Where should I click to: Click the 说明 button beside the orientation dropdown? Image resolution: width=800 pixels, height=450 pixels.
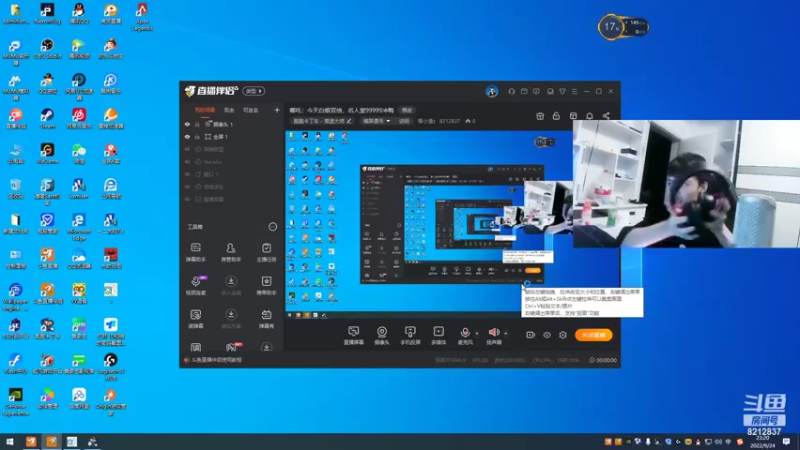click(404, 121)
